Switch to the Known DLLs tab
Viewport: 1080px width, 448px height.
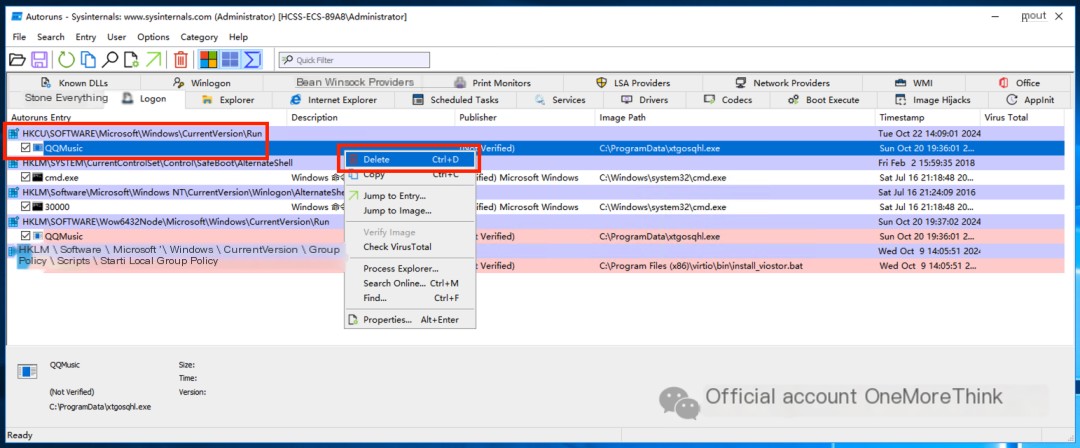pos(74,83)
